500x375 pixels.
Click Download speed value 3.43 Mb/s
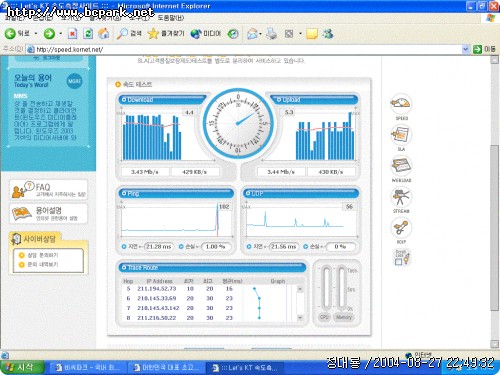145,172
